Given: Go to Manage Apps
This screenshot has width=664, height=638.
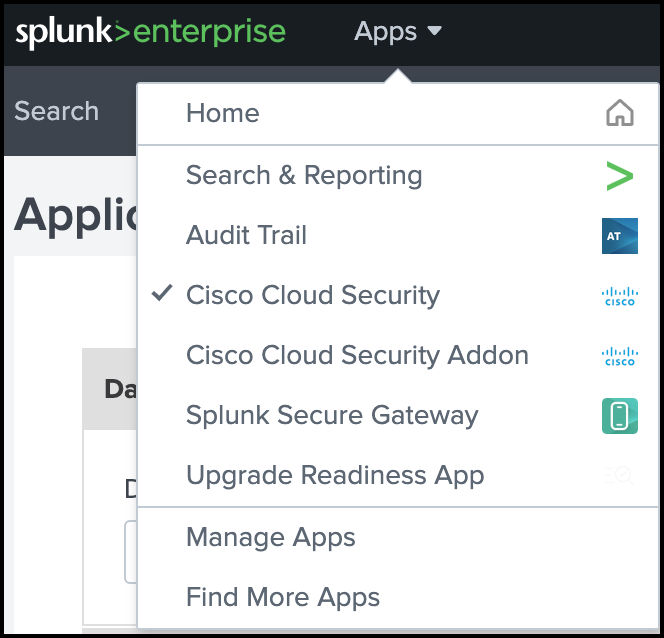Looking at the screenshot, I should [x=398, y=538].
